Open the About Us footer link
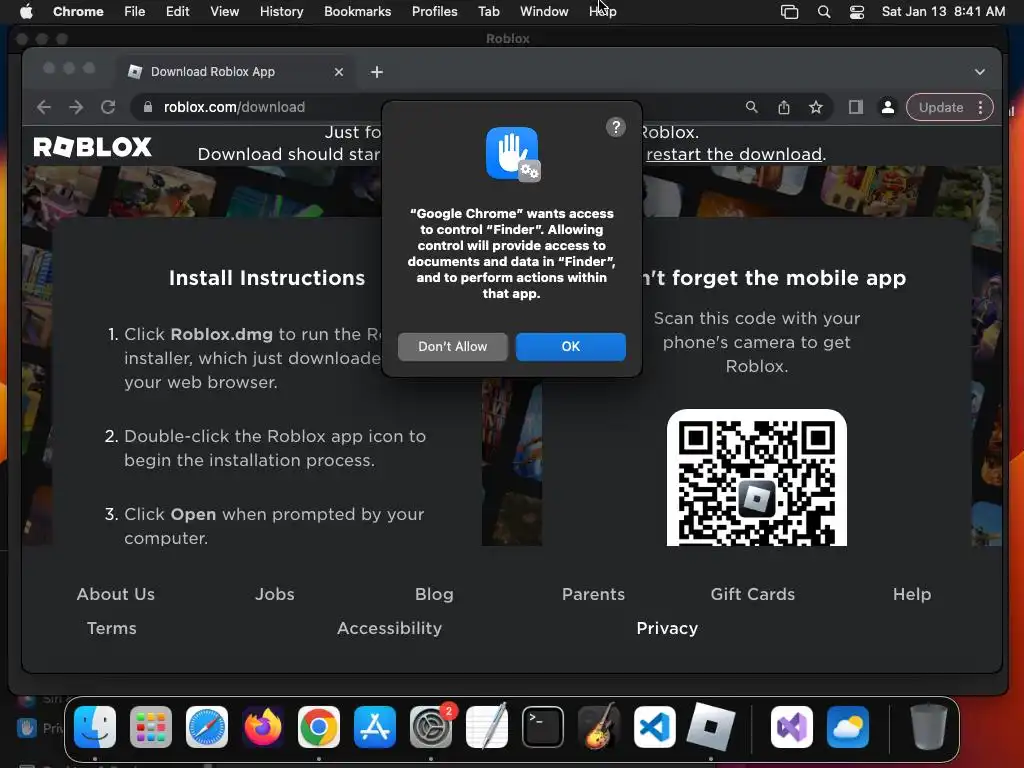1024x768 pixels. point(116,594)
